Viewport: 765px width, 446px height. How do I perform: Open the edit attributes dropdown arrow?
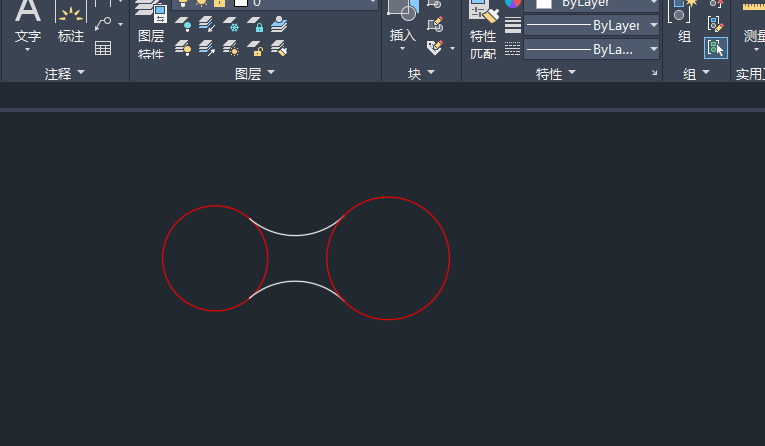point(452,48)
